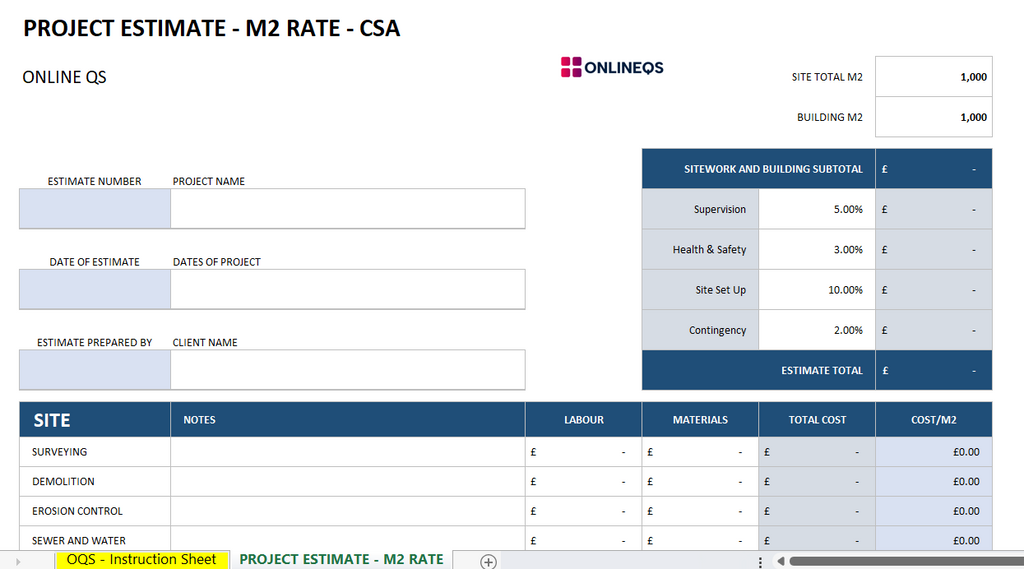The image size is (1024, 569).
Task: Select the Demolition cost/M2 £0.00 cell
Action: [934, 481]
